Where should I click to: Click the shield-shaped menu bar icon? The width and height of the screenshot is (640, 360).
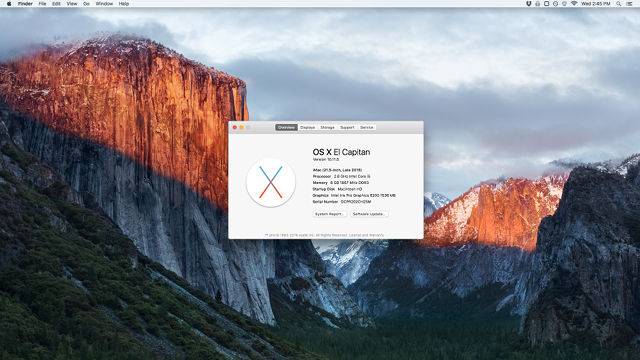[x=529, y=4]
